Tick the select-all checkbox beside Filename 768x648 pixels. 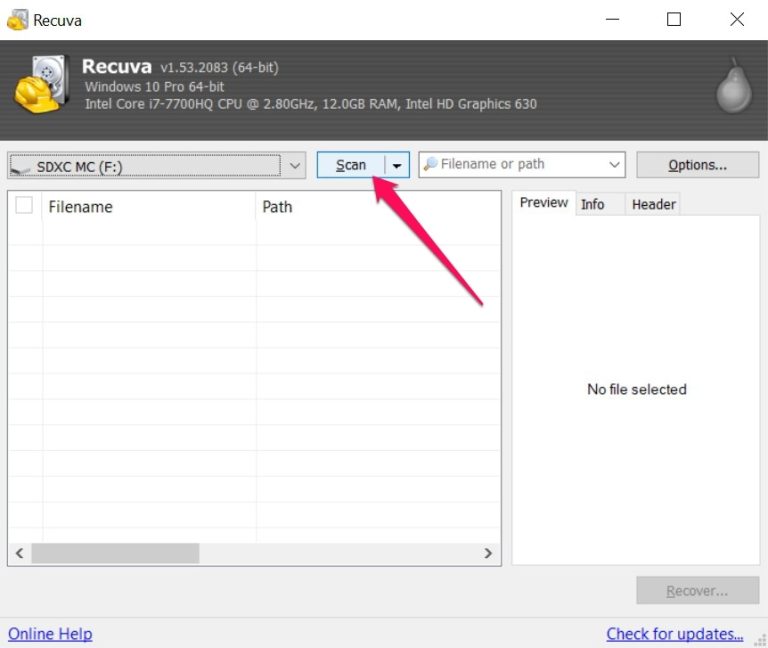tap(24, 205)
